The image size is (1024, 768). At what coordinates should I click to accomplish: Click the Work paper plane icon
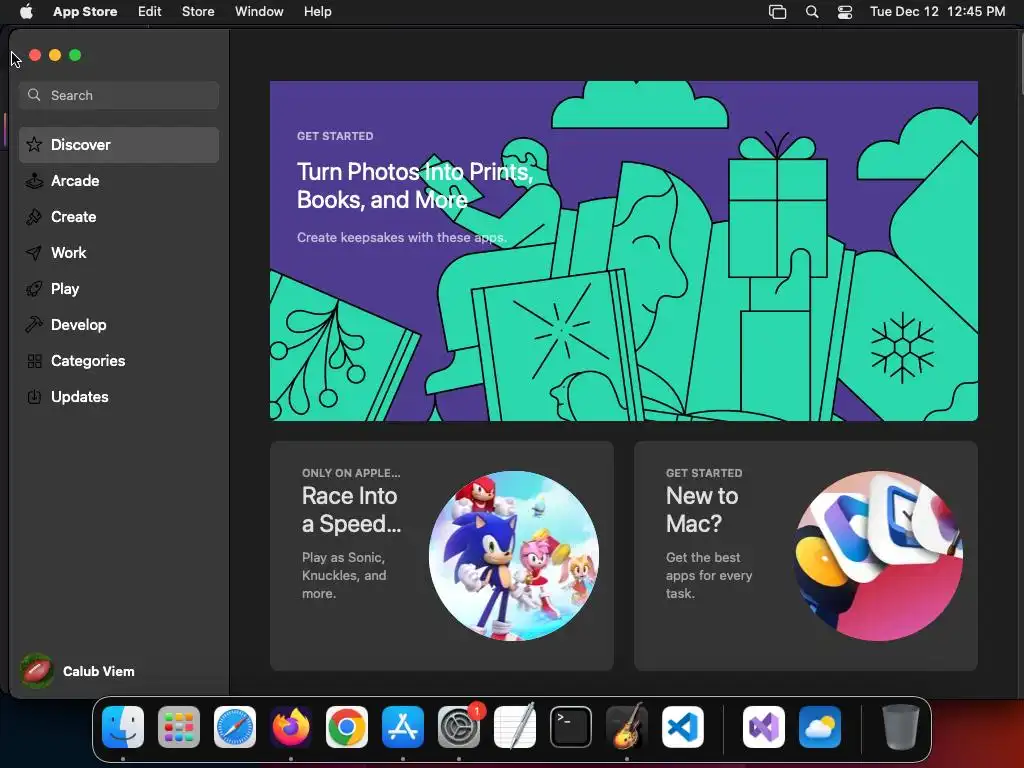34,252
